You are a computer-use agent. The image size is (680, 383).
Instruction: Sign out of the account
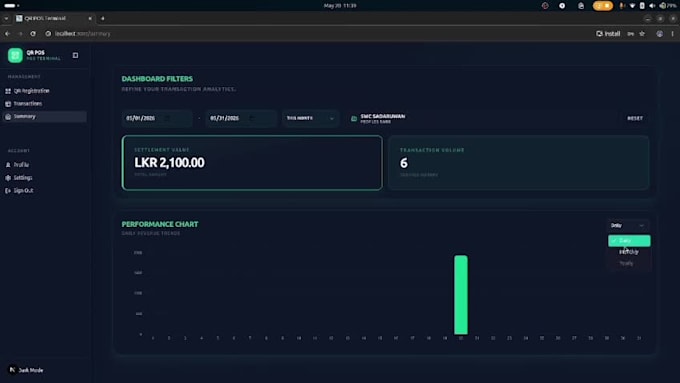coord(45,190)
